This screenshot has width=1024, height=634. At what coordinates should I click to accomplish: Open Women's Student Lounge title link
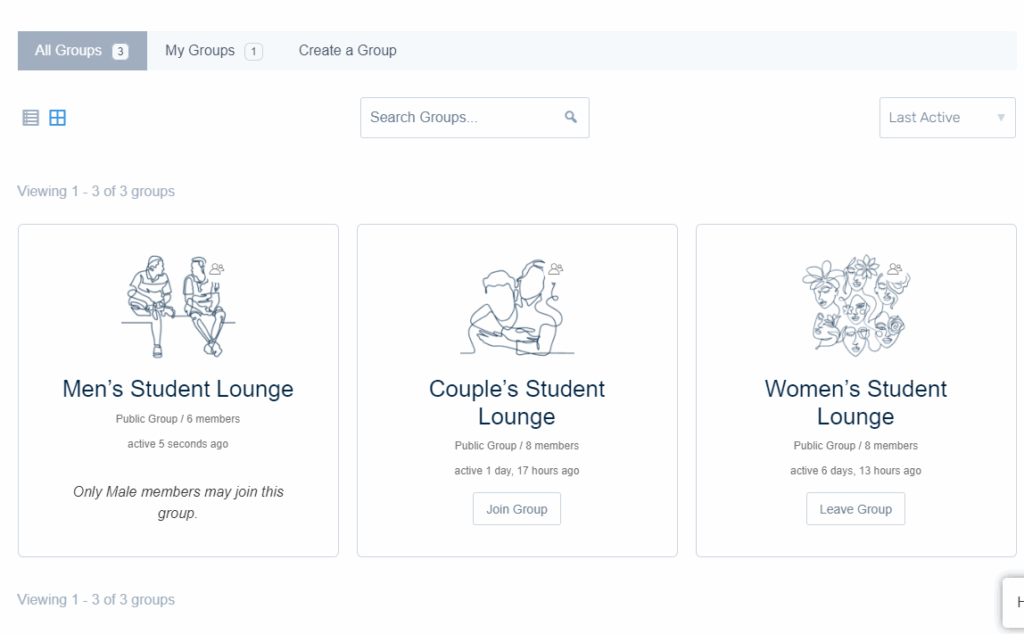856,402
